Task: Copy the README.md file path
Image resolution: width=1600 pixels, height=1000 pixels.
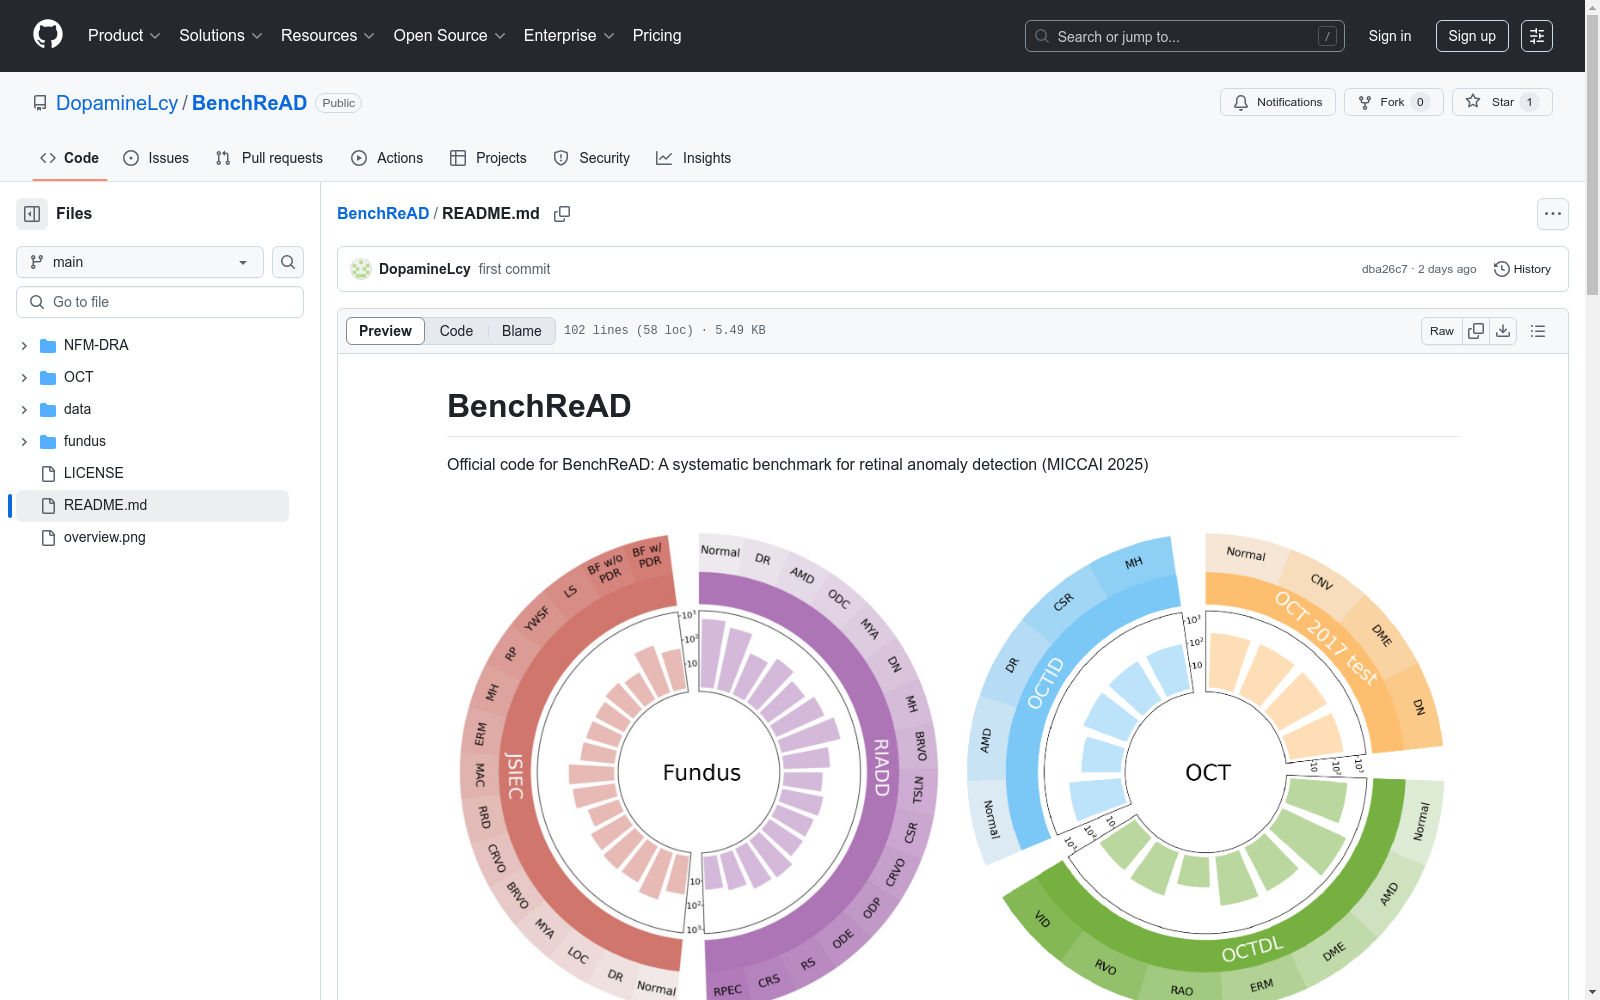Action: 562,214
